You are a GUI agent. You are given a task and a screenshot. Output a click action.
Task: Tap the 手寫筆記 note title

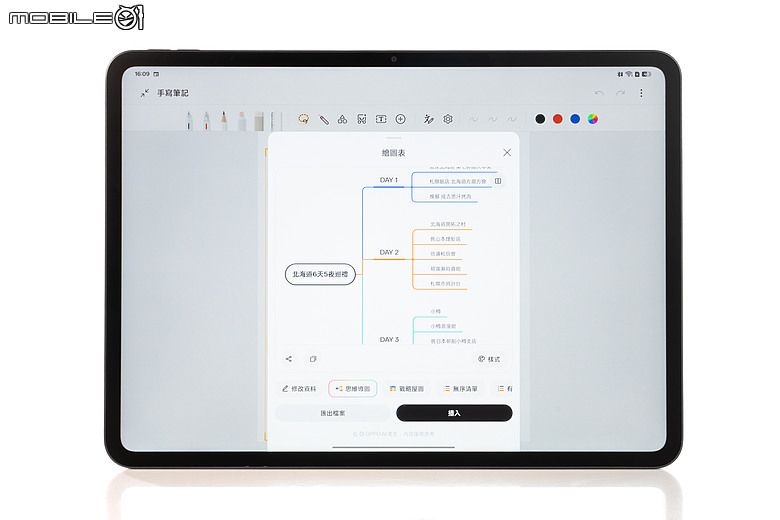(x=173, y=93)
